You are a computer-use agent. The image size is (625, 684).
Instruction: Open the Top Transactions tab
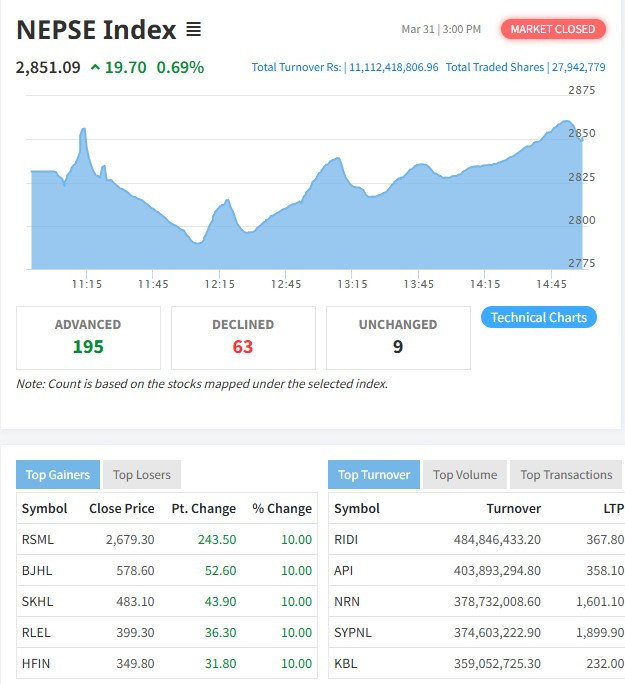tap(566, 475)
